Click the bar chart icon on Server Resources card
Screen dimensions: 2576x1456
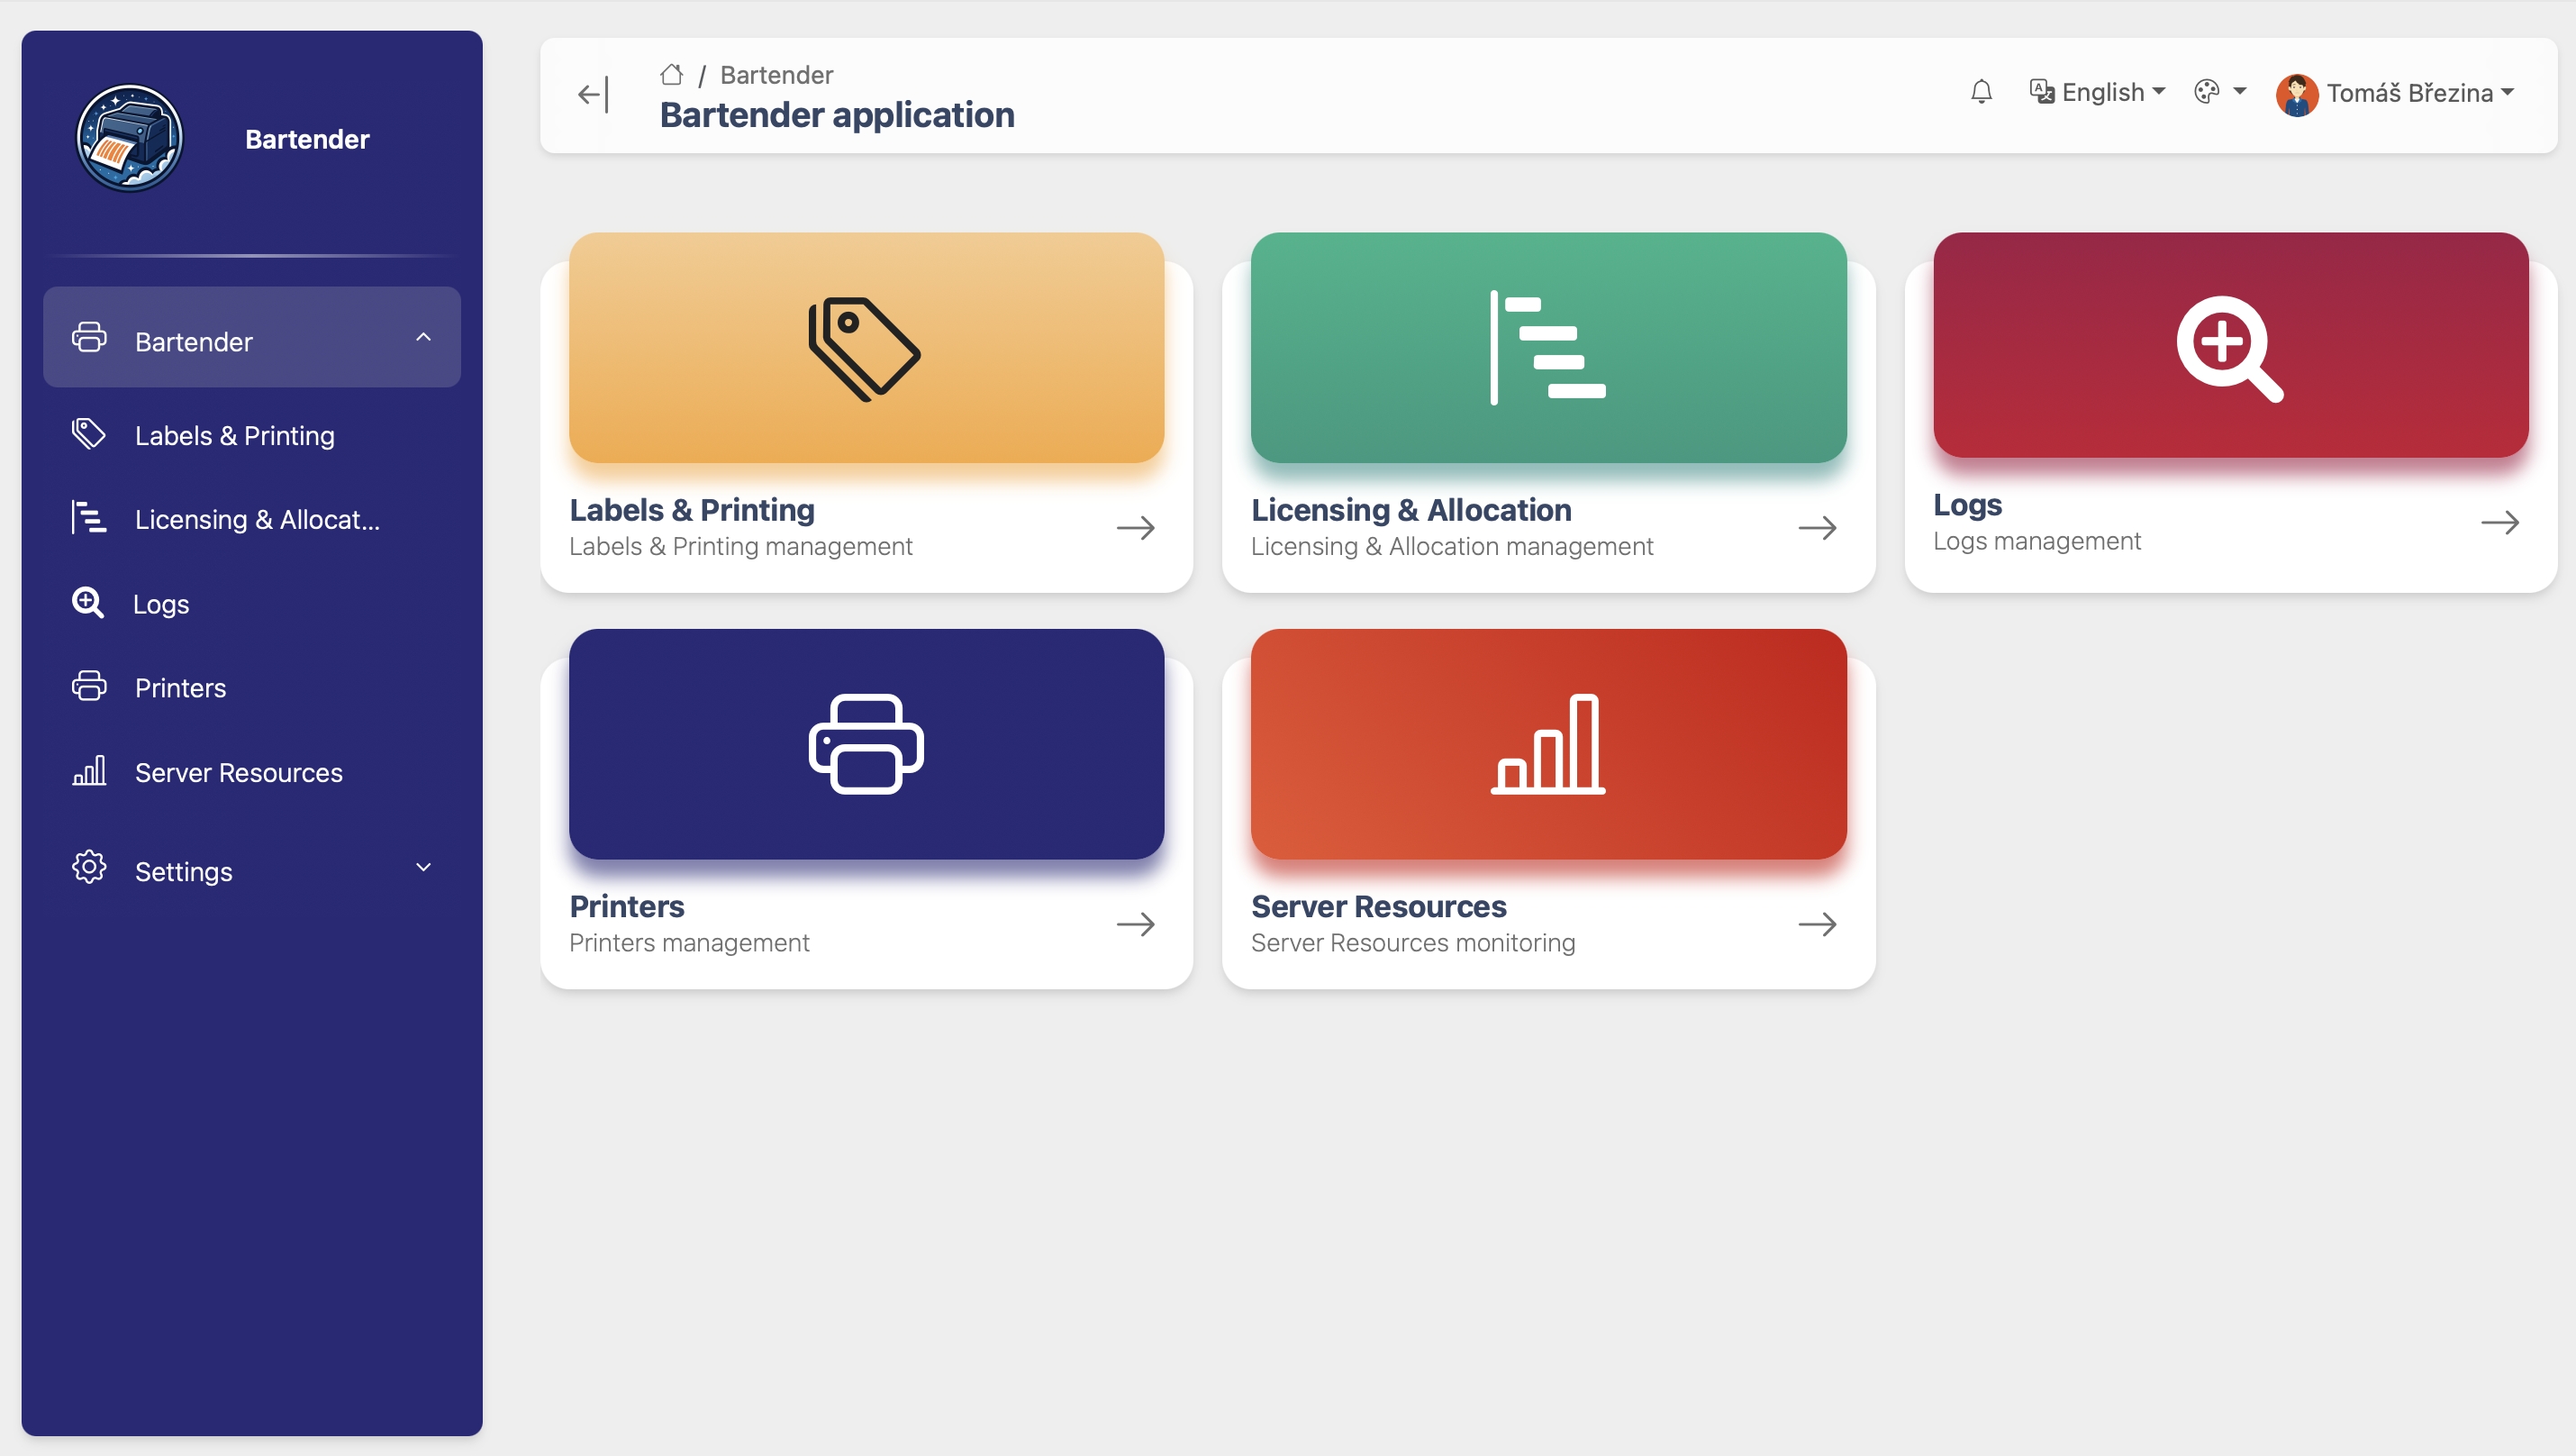(1548, 744)
